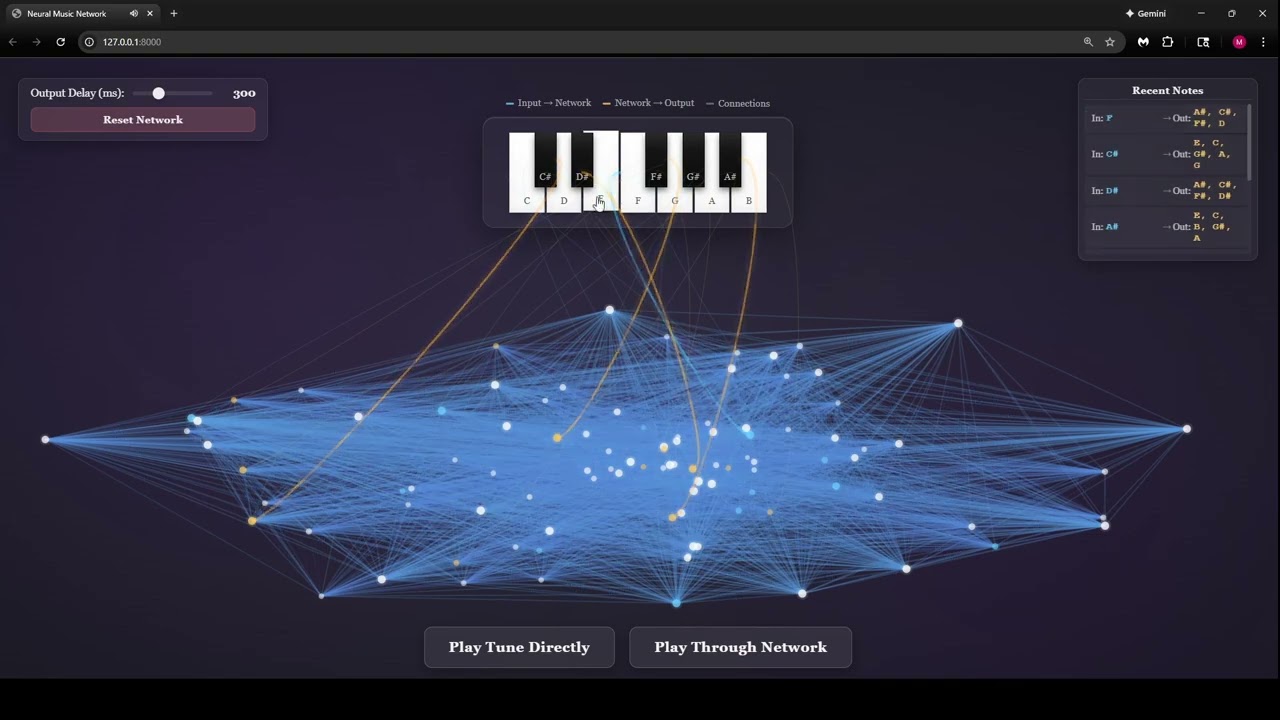Mute the Neural Music Network tab audio

point(133,14)
